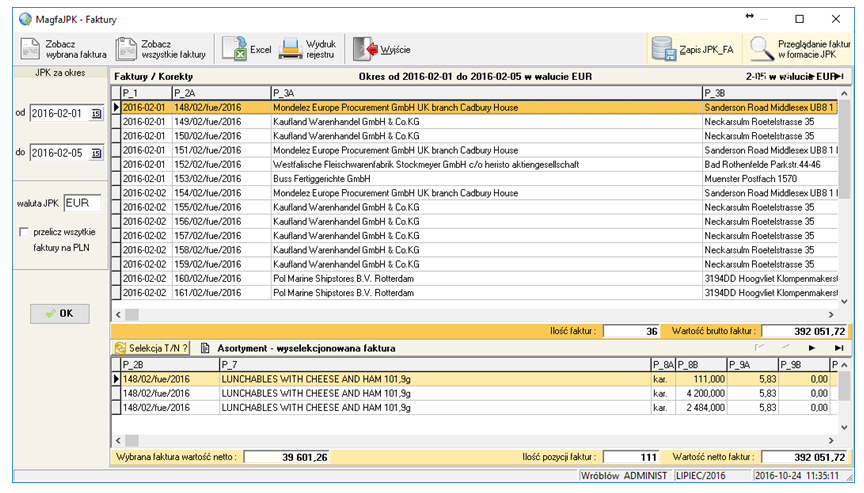Go to previous record in Asortyment navigator
This screenshot has height=493, width=864.
point(786,348)
